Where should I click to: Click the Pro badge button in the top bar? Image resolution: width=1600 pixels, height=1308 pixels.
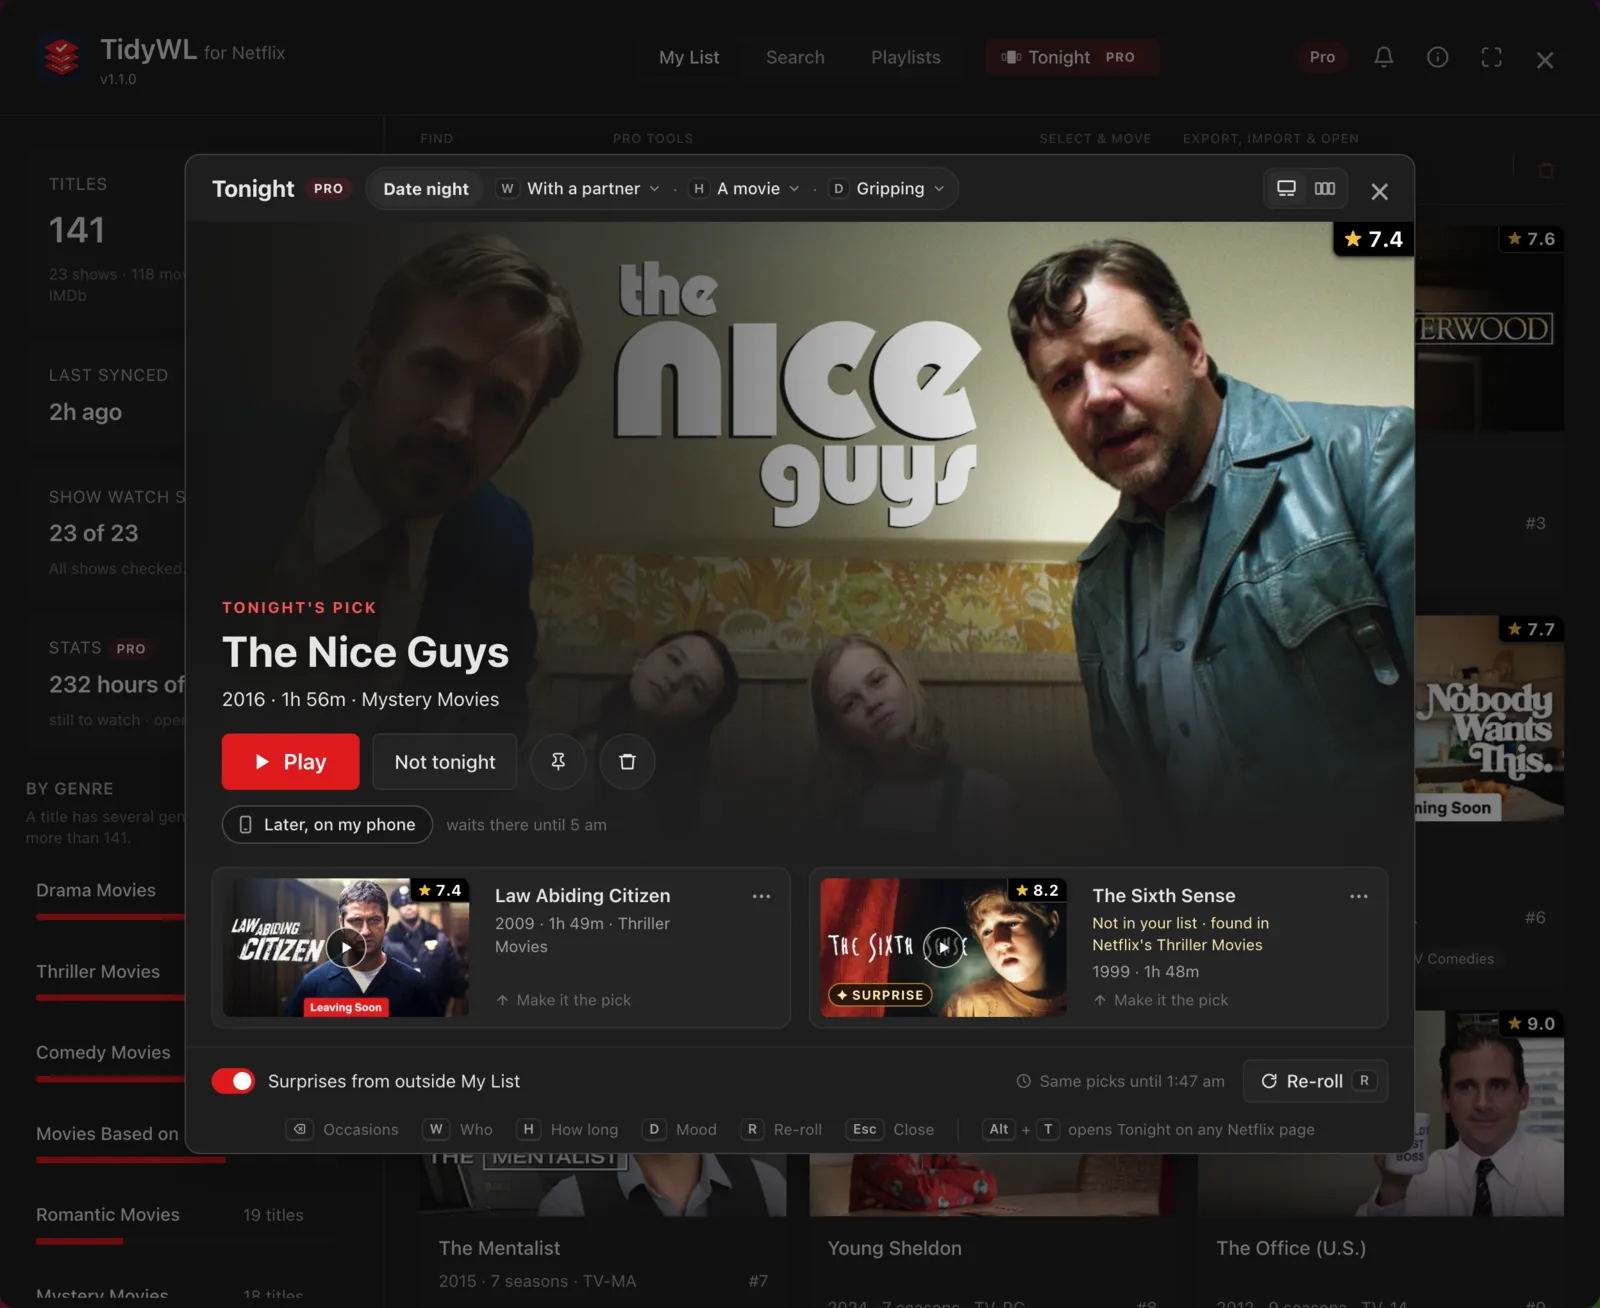tap(1322, 57)
